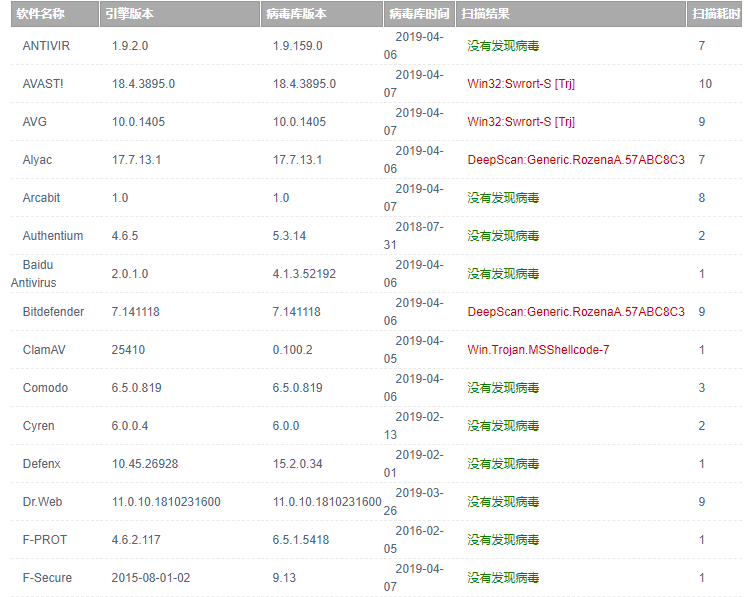Select the Defenx software name
Image resolution: width=748 pixels, height=597 pixels.
tap(42, 464)
